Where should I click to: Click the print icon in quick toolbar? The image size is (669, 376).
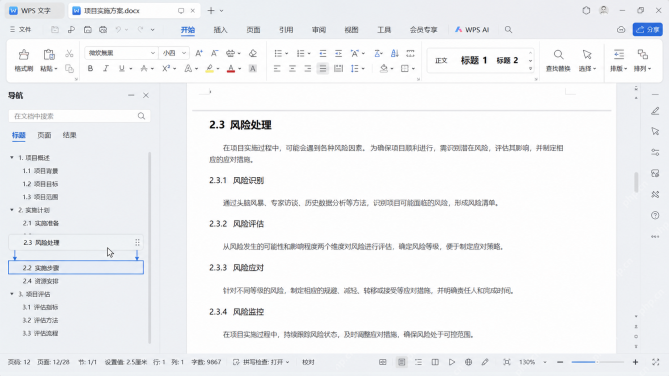[103, 29]
